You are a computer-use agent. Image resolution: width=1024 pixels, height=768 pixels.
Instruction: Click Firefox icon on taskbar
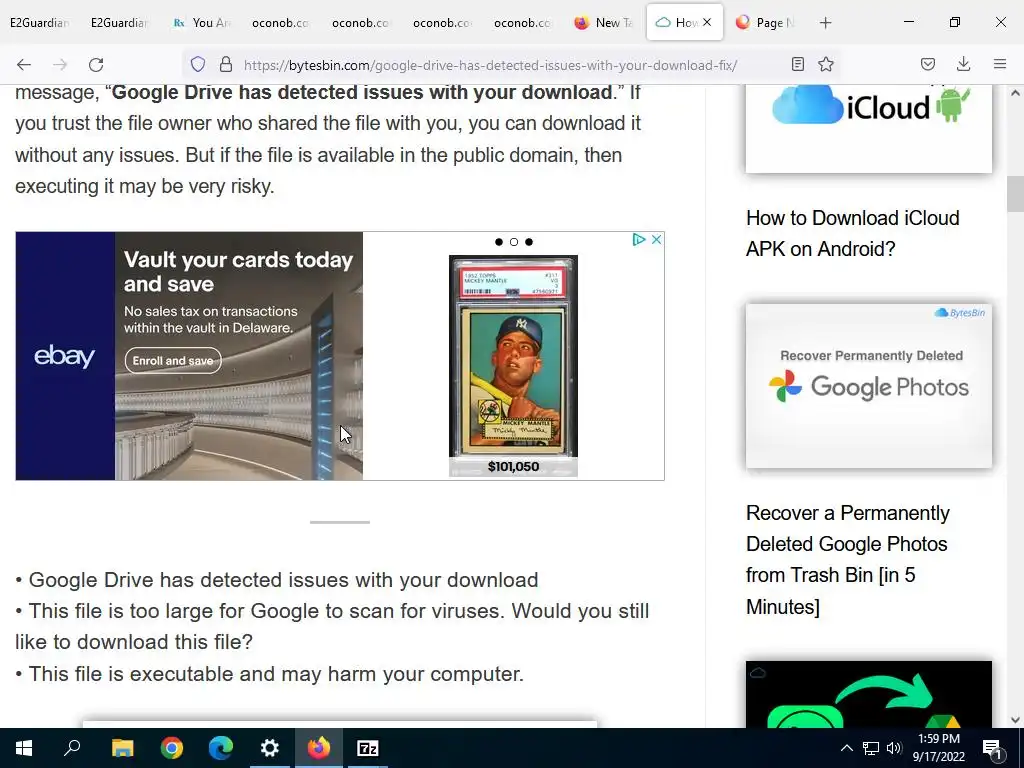[x=319, y=748]
